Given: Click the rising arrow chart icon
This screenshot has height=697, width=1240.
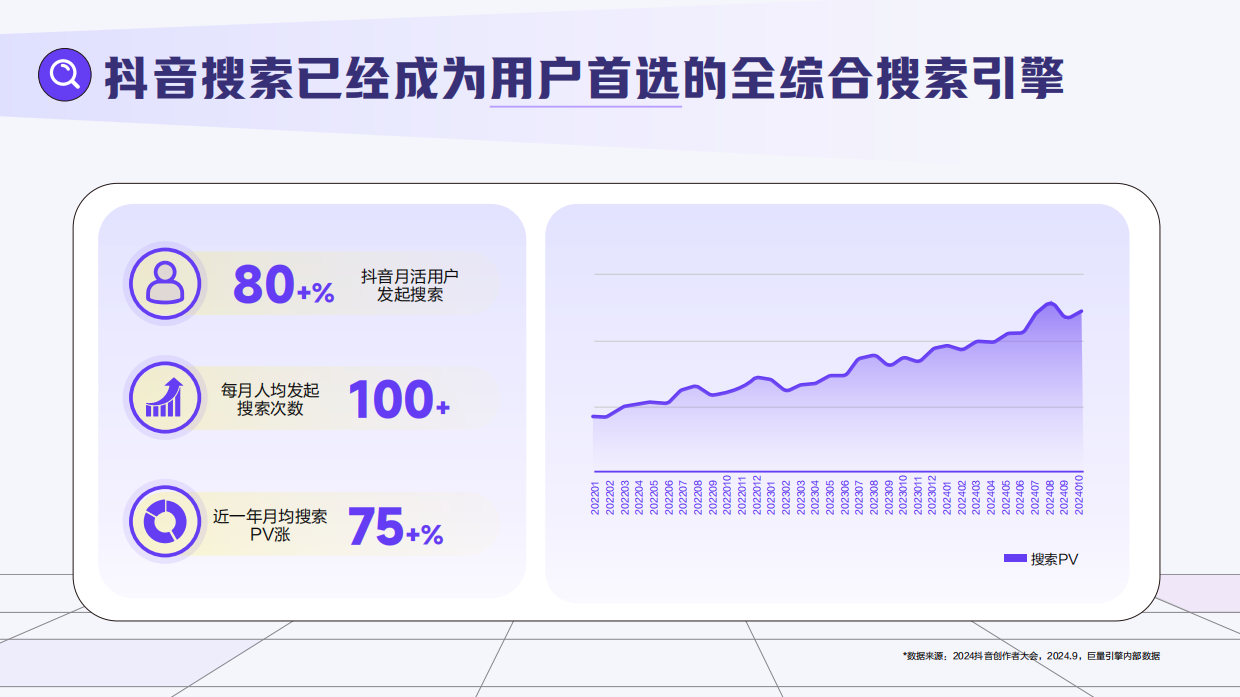Looking at the screenshot, I should [x=164, y=397].
